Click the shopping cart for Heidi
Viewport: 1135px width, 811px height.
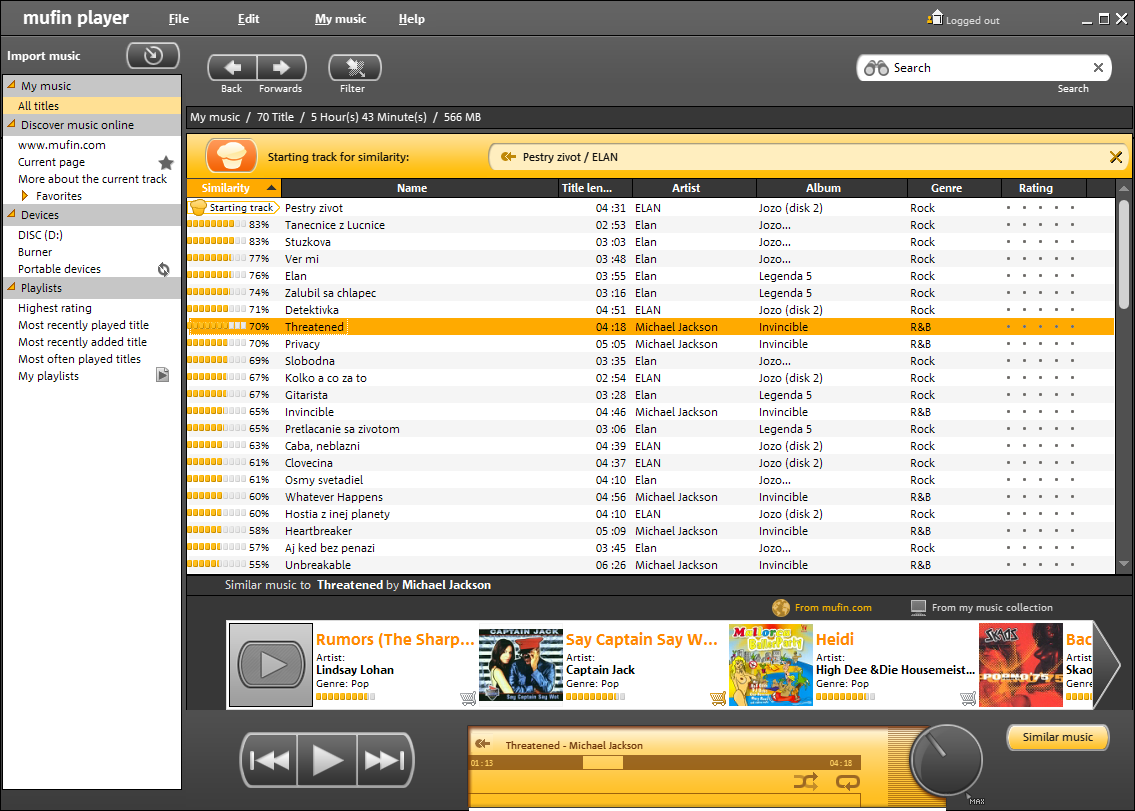pyautogui.click(x=968, y=699)
